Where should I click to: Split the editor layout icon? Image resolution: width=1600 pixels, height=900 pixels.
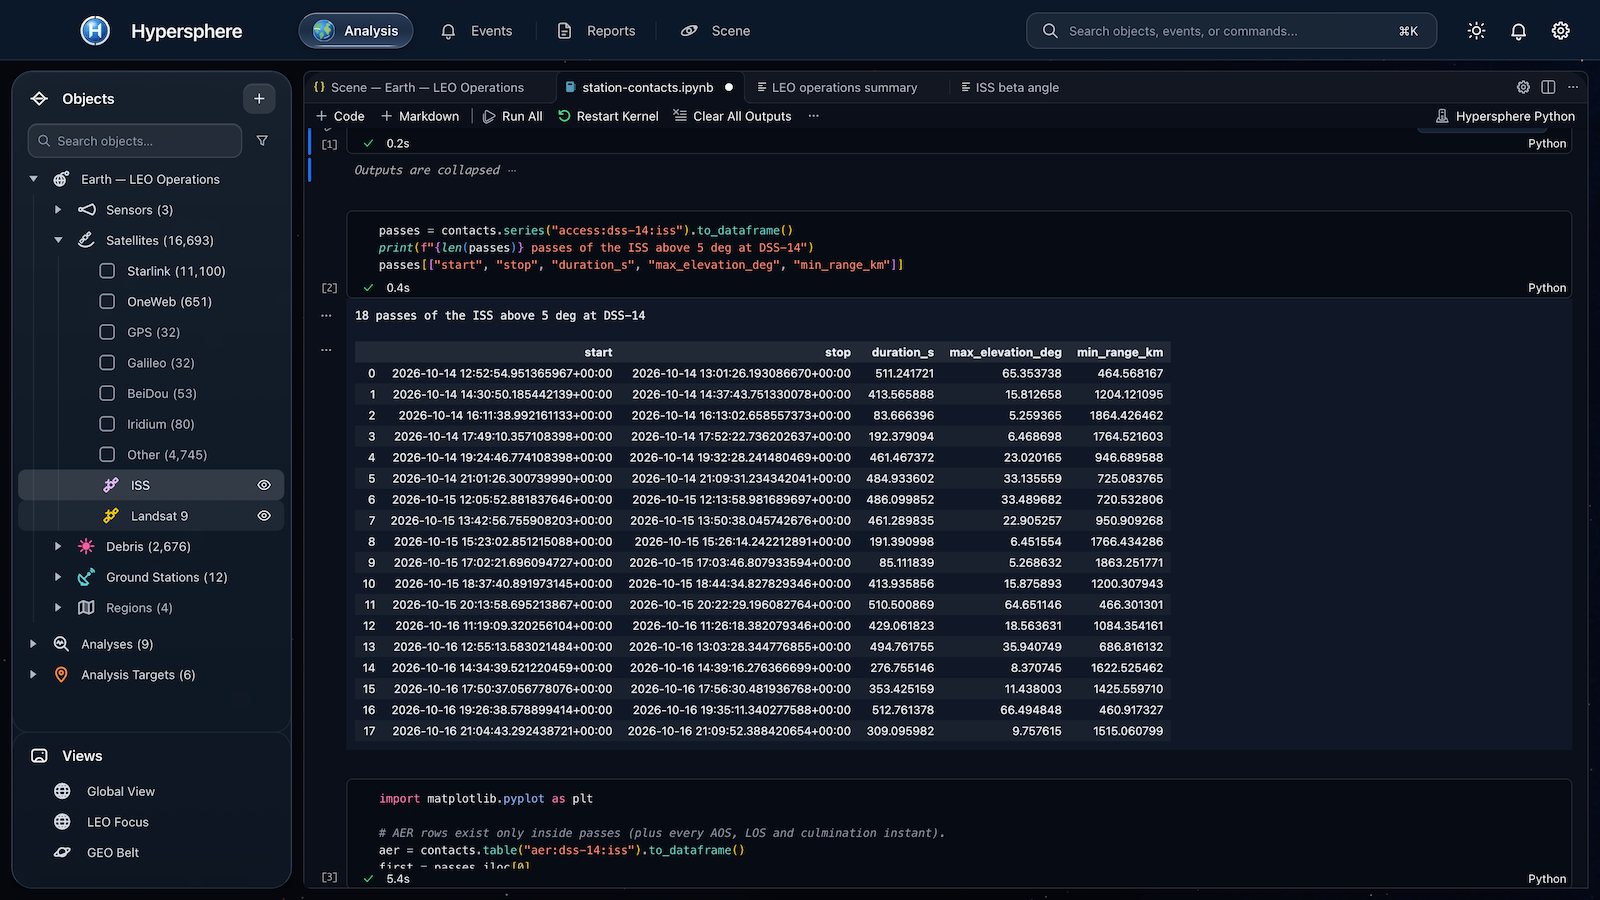[x=1548, y=87]
